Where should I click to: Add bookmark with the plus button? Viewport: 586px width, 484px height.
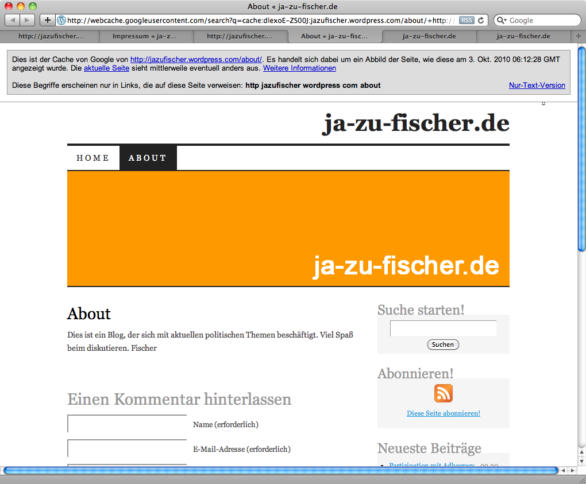[x=47, y=20]
